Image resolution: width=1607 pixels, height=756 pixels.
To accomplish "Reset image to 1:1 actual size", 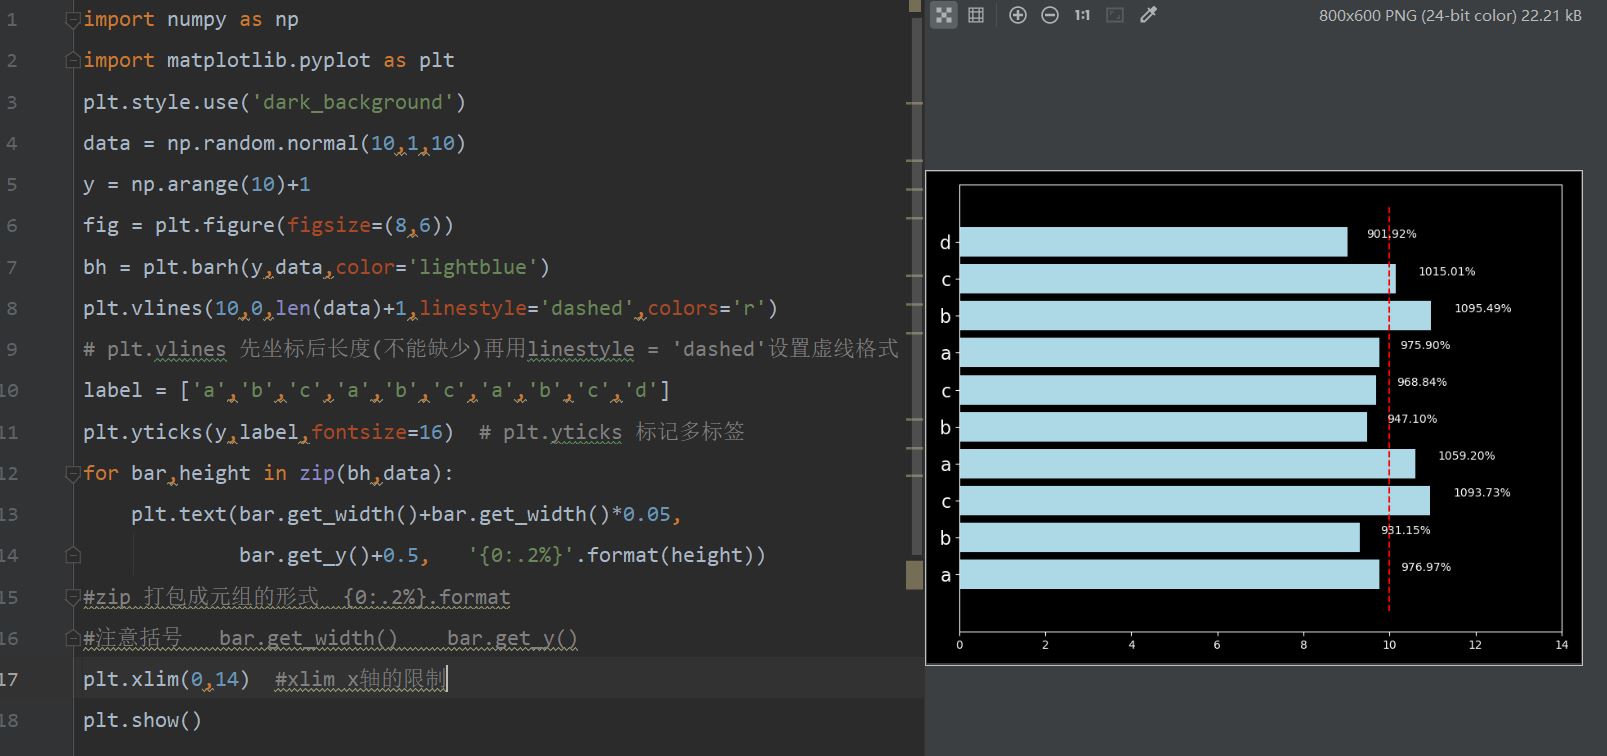I will 1082,15.
